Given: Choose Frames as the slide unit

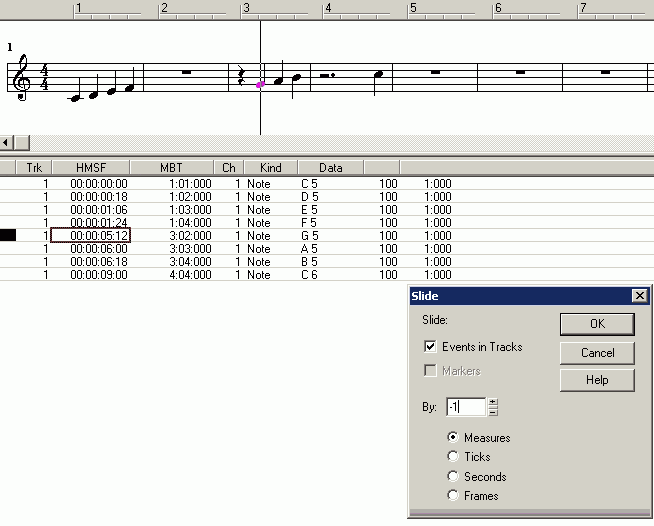Looking at the screenshot, I should point(453,496).
